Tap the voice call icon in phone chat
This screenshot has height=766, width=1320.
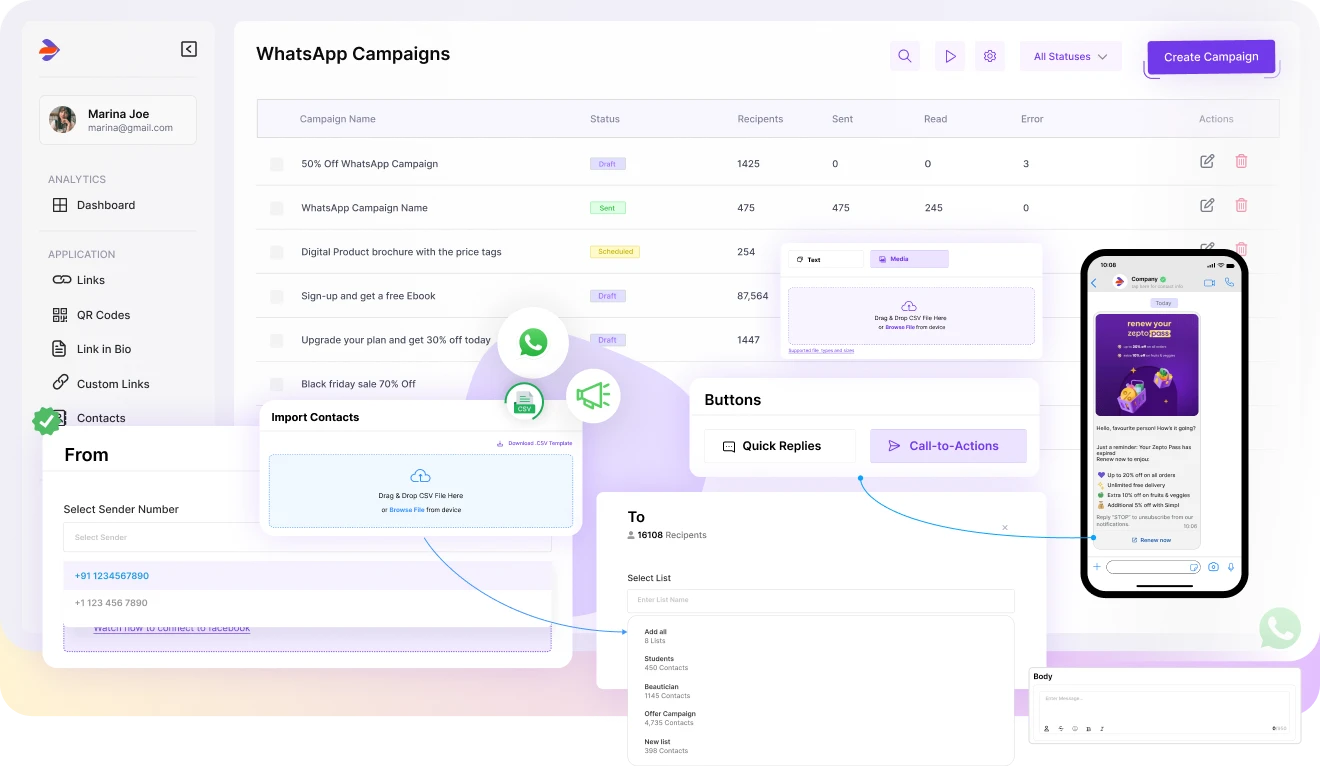[1229, 283]
